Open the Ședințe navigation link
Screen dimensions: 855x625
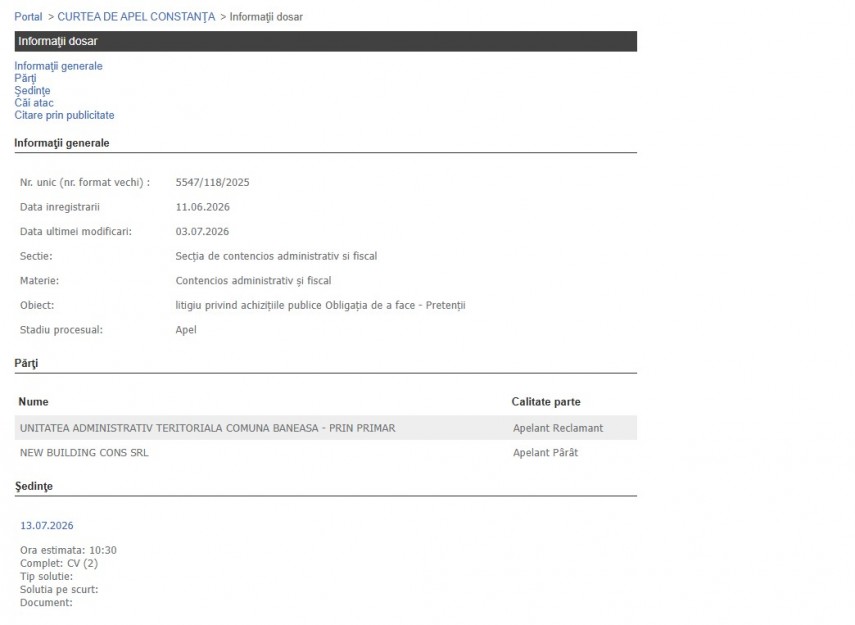32,91
